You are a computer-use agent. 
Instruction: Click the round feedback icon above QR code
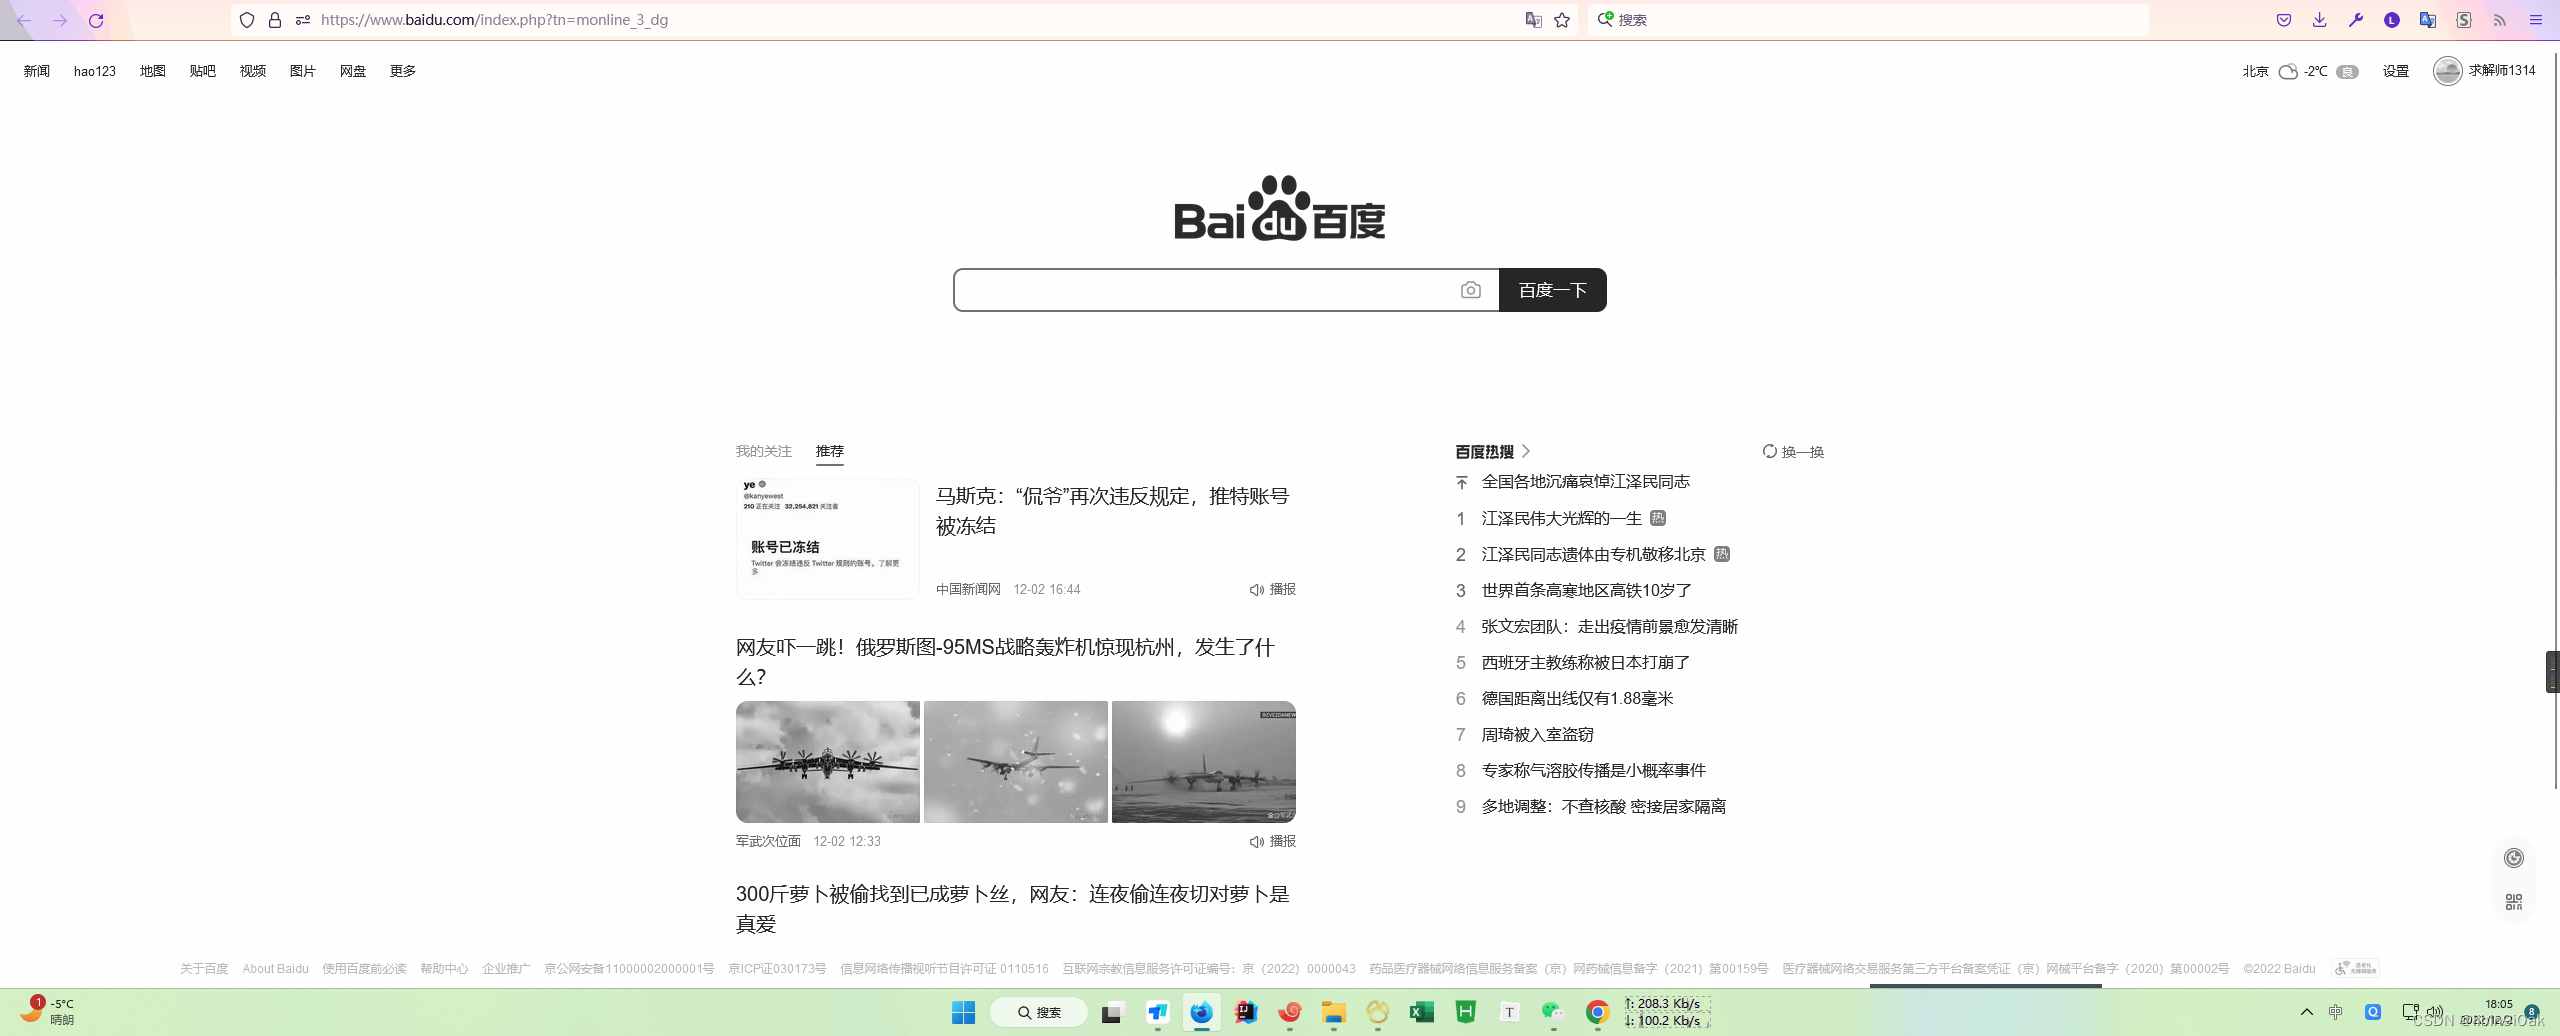[2514, 858]
